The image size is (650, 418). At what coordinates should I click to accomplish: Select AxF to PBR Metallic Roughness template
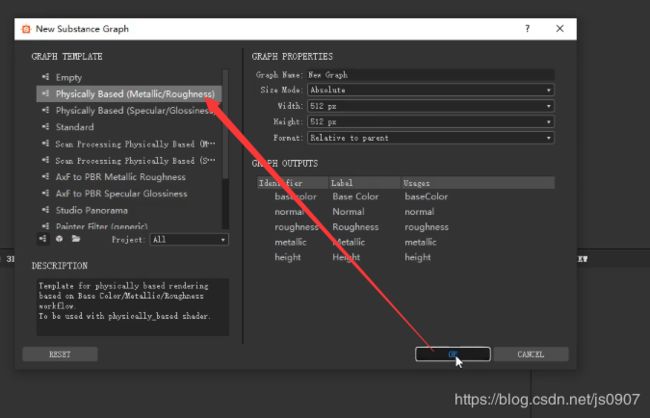click(129, 177)
